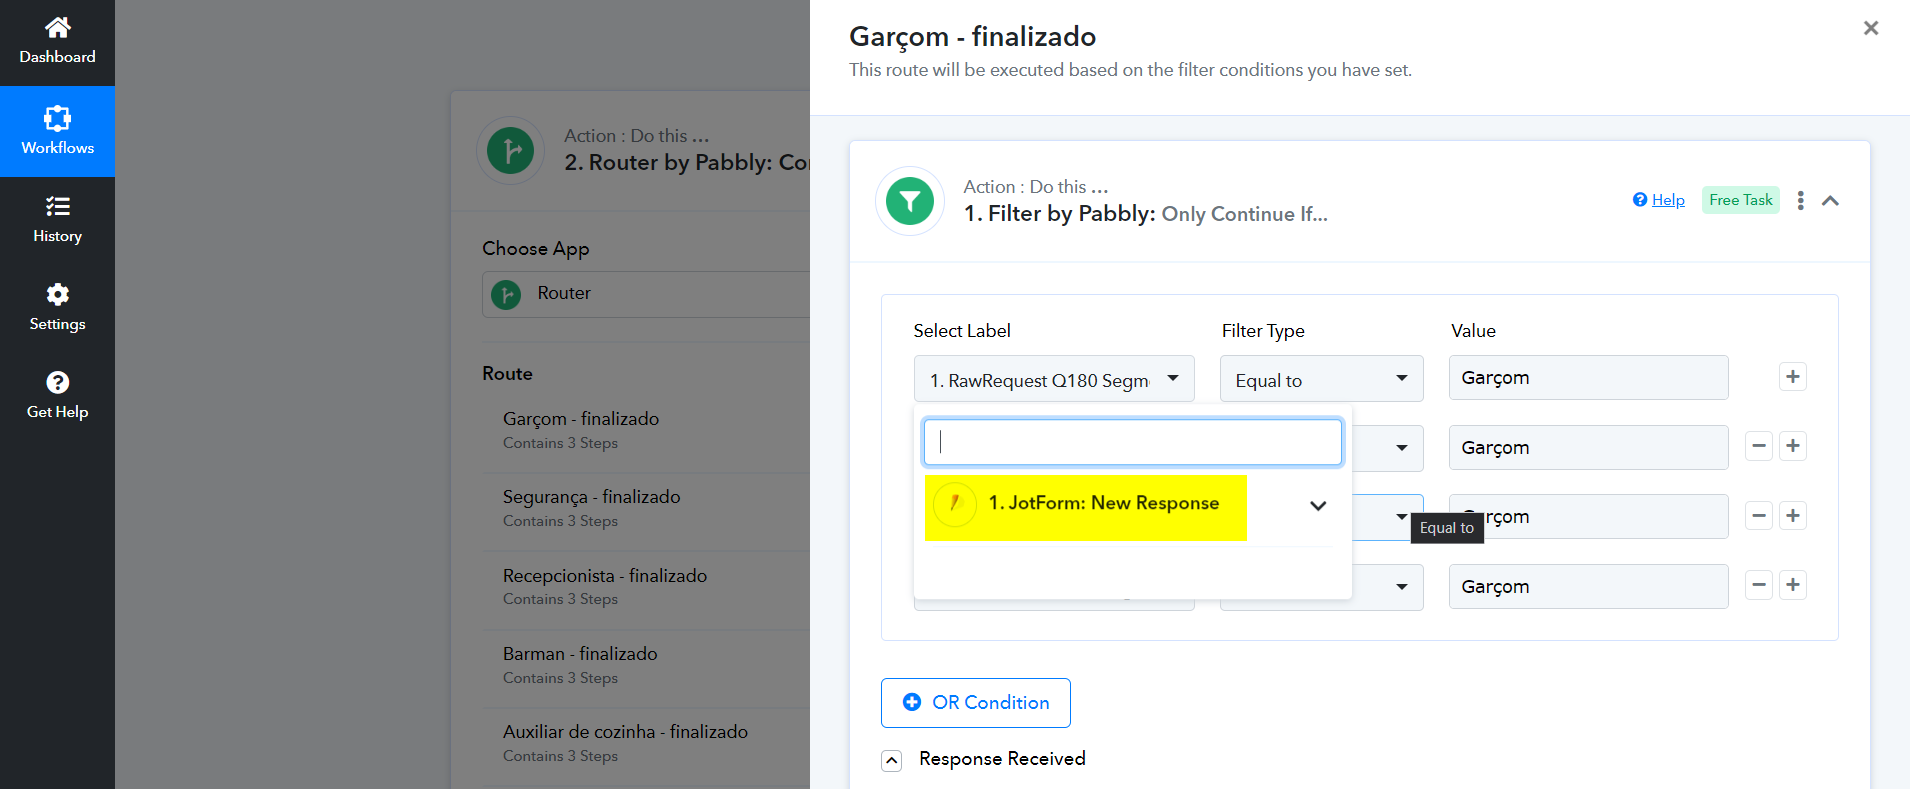1910x789 pixels.
Task: Collapse the Filter by Pabbly step
Action: (x=1831, y=200)
